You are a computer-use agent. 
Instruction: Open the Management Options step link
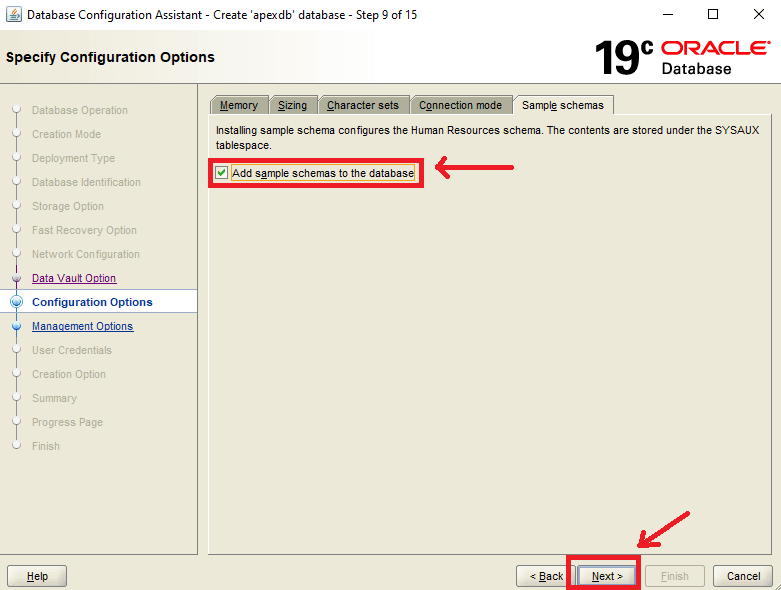click(82, 326)
